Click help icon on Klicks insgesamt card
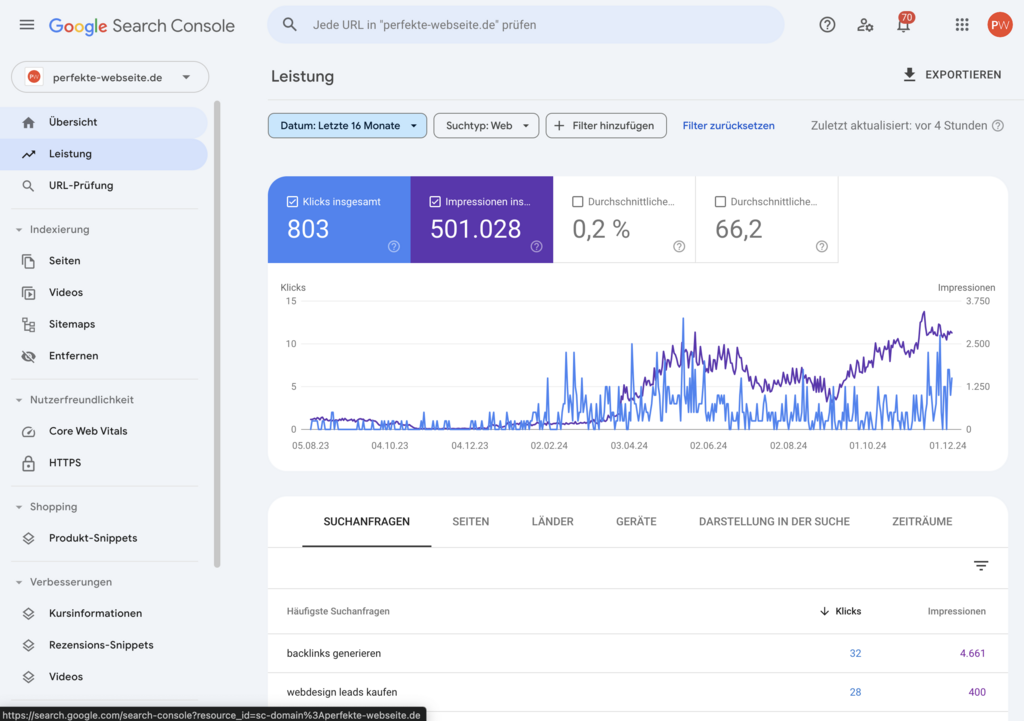This screenshot has width=1024, height=721. tap(394, 246)
